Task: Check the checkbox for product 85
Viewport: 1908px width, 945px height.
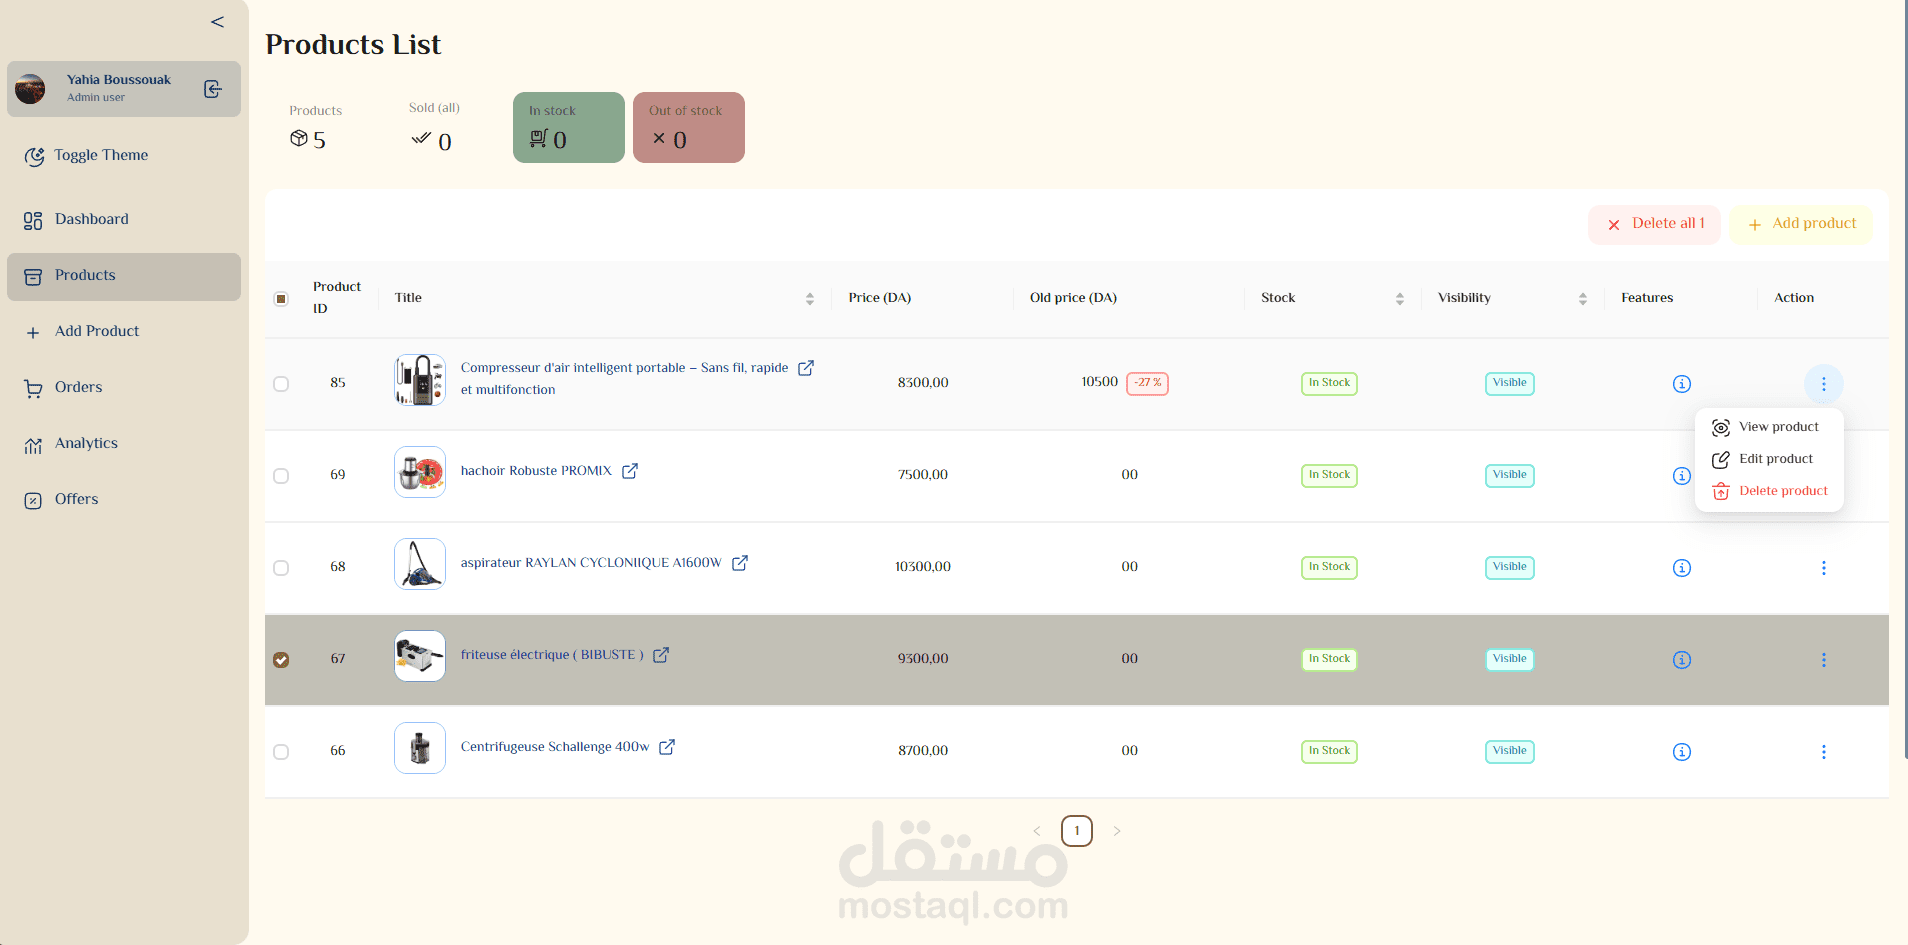Action: point(281,384)
